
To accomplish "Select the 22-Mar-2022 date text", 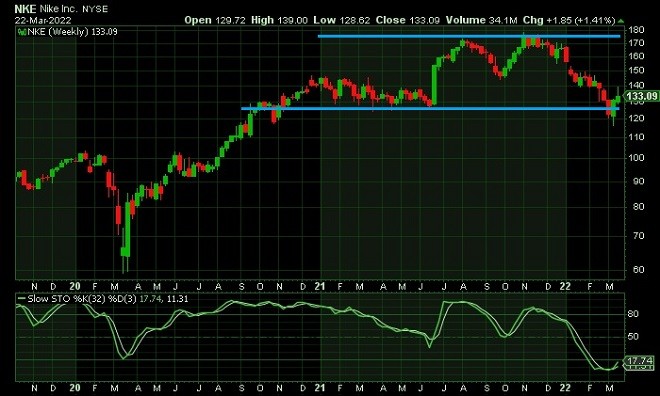I will point(43,20).
